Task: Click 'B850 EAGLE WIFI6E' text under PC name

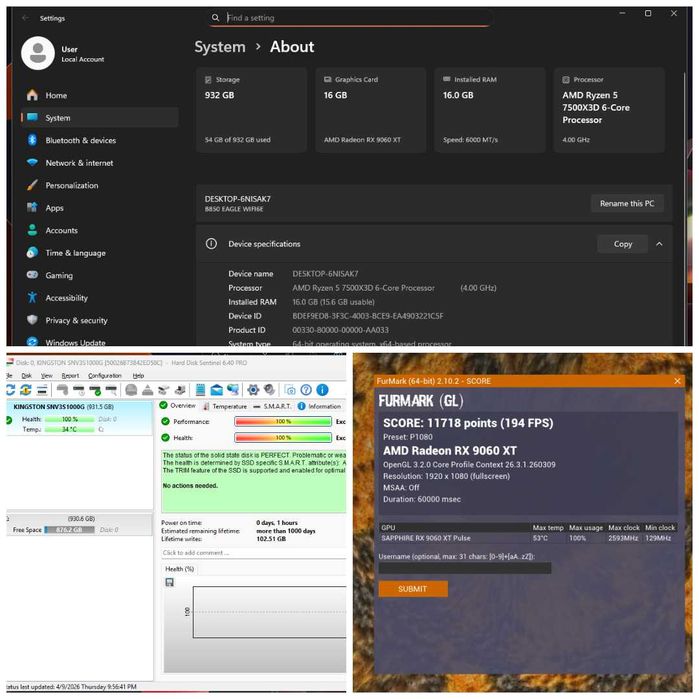Action: pyautogui.click(x=234, y=209)
